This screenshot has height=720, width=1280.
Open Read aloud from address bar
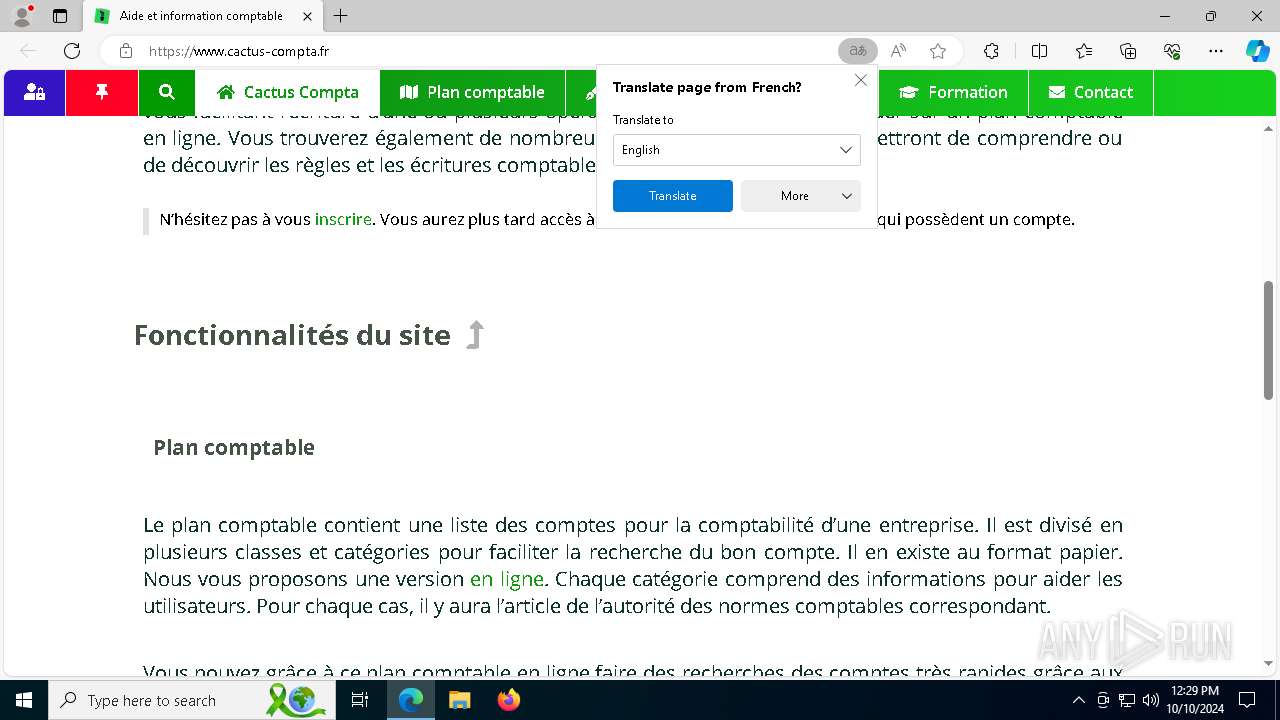[x=899, y=51]
